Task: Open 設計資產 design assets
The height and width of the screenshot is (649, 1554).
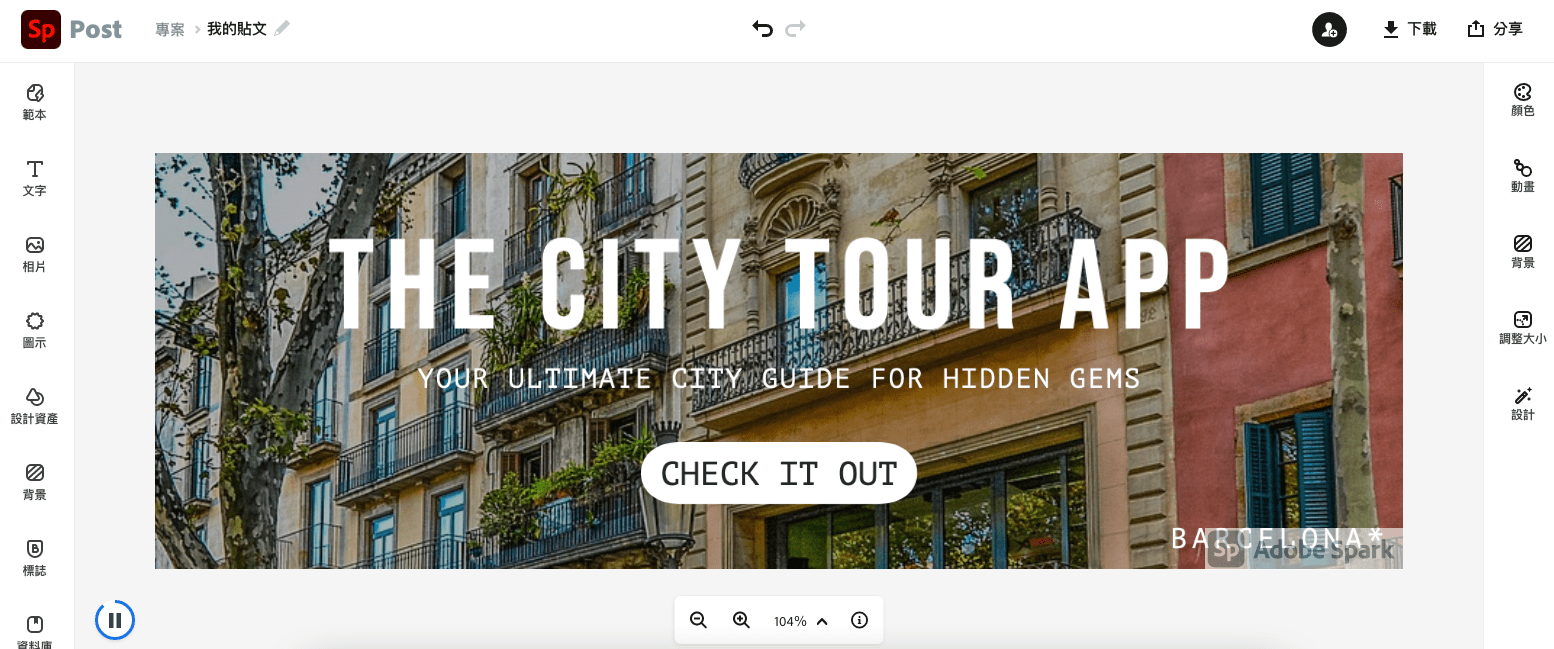Action: 35,406
